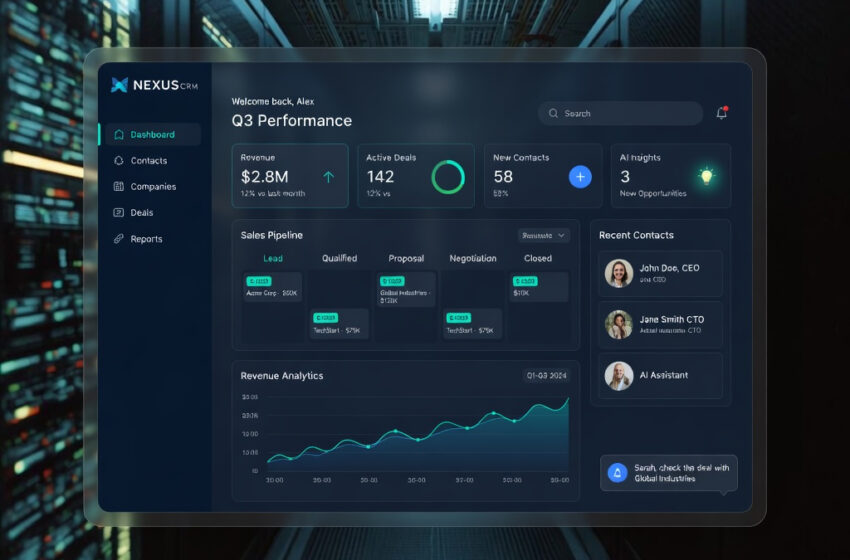Click the AI Assistant avatar photo
Viewport: 850px width, 560px height.
click(x=619, y=376)
